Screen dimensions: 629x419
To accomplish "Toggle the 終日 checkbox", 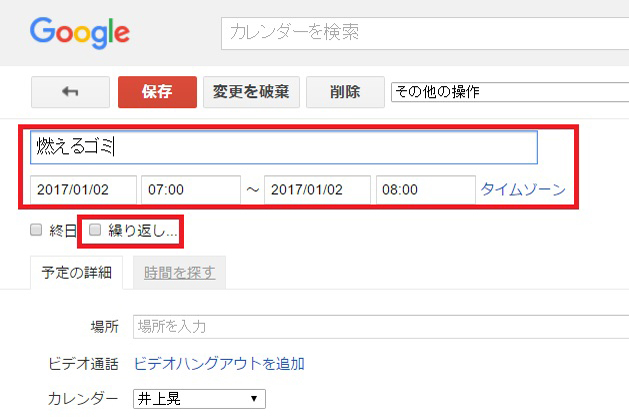I will click(36, 230).
